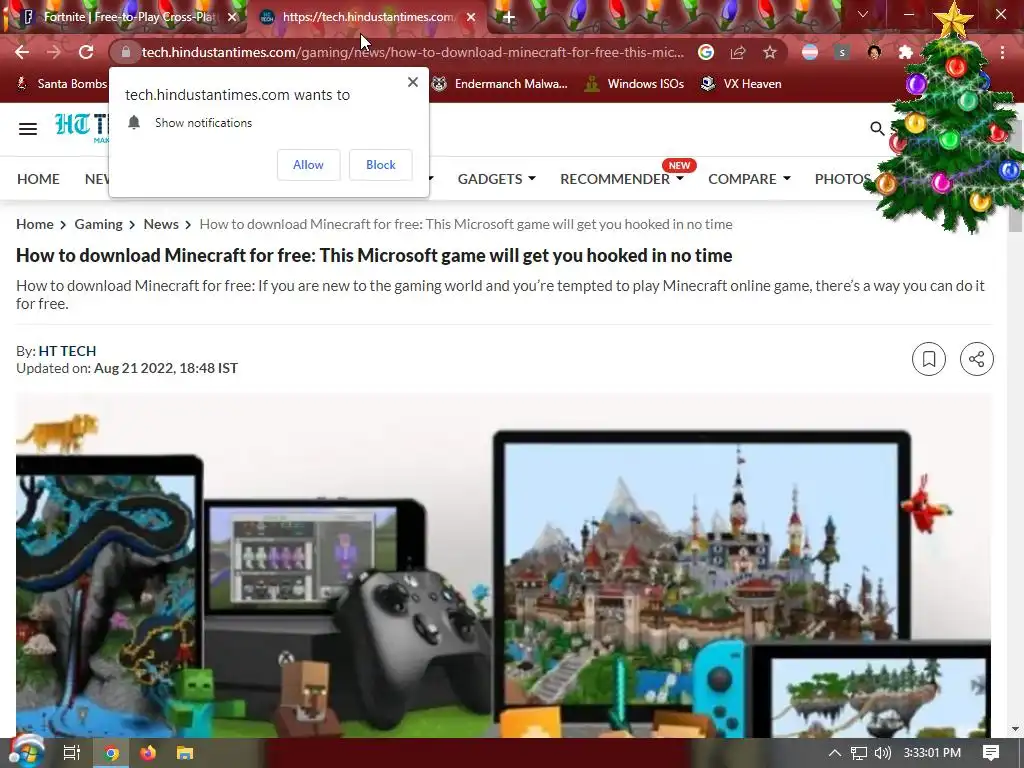Expand the COMPARE dropdown menu
Image resolution: width=1024 pixels, height=768 pixels.
(749, 179)
